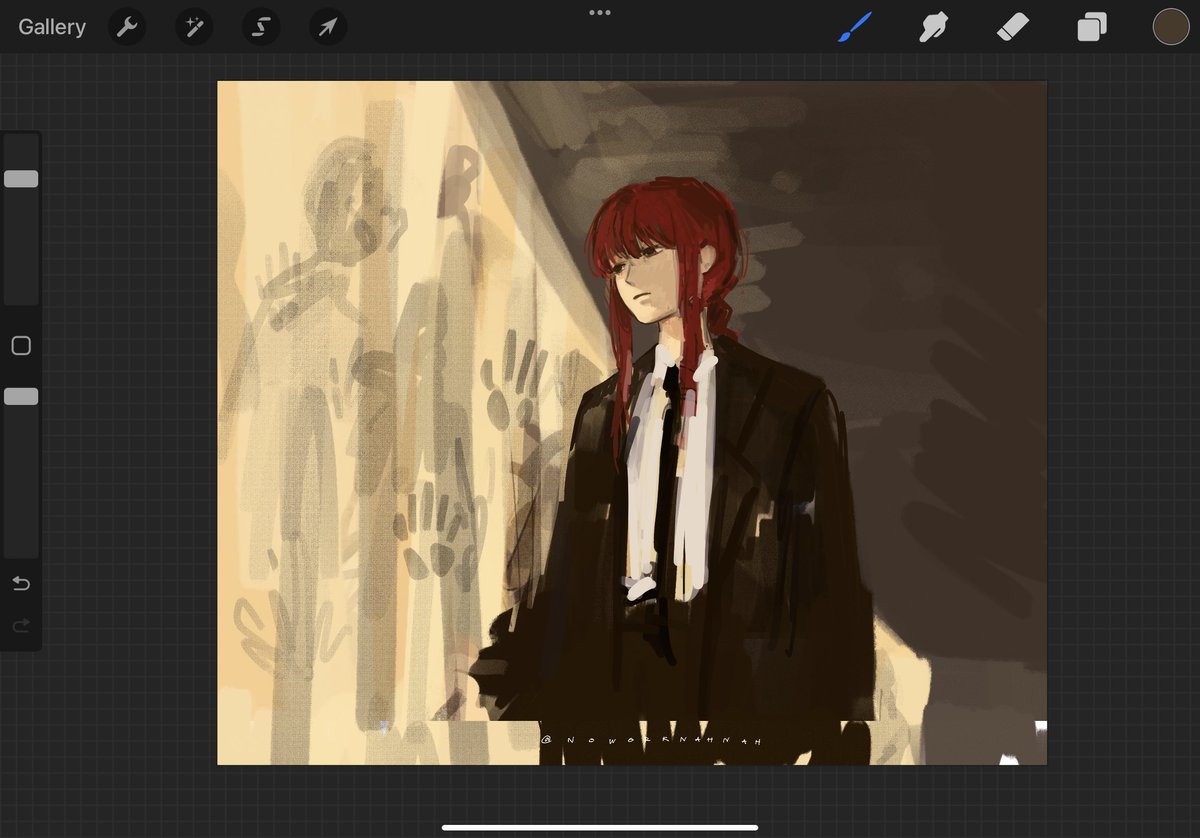Open the active color picker circle
This screenshot has width=1200, height=838.
[x=1171, y=27]
